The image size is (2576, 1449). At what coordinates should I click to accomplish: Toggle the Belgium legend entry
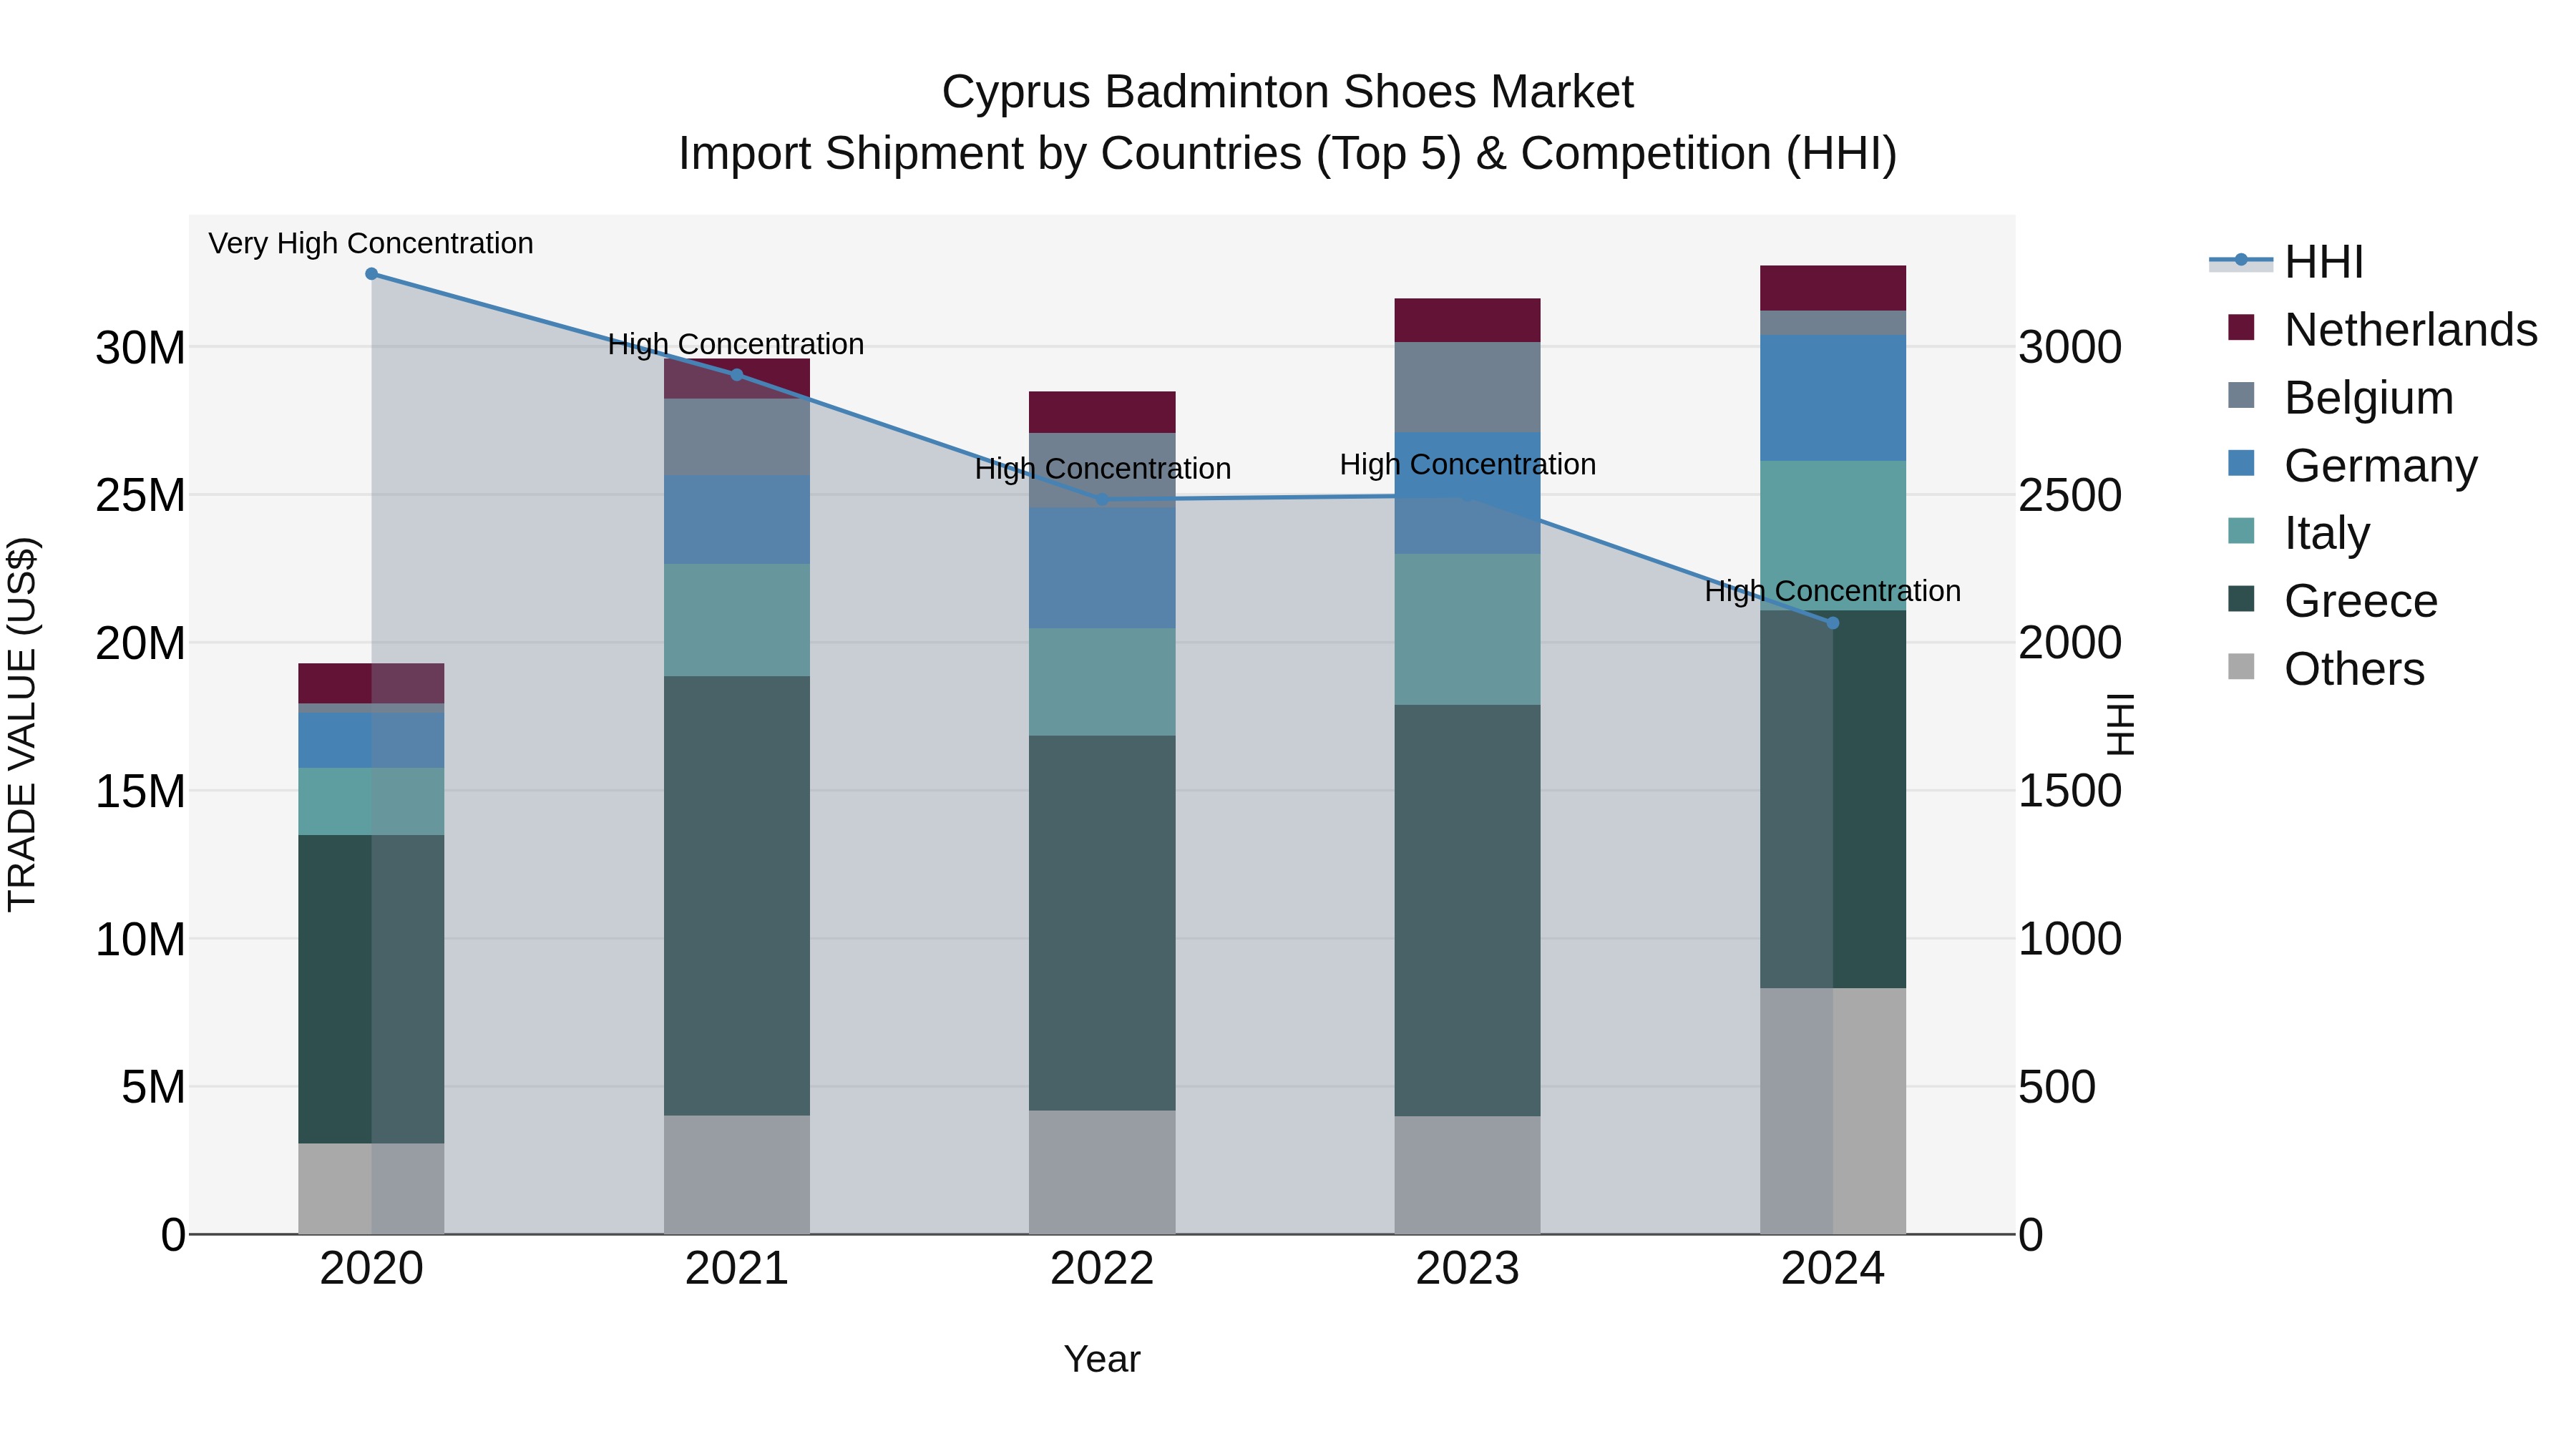tap(2341, 397)
